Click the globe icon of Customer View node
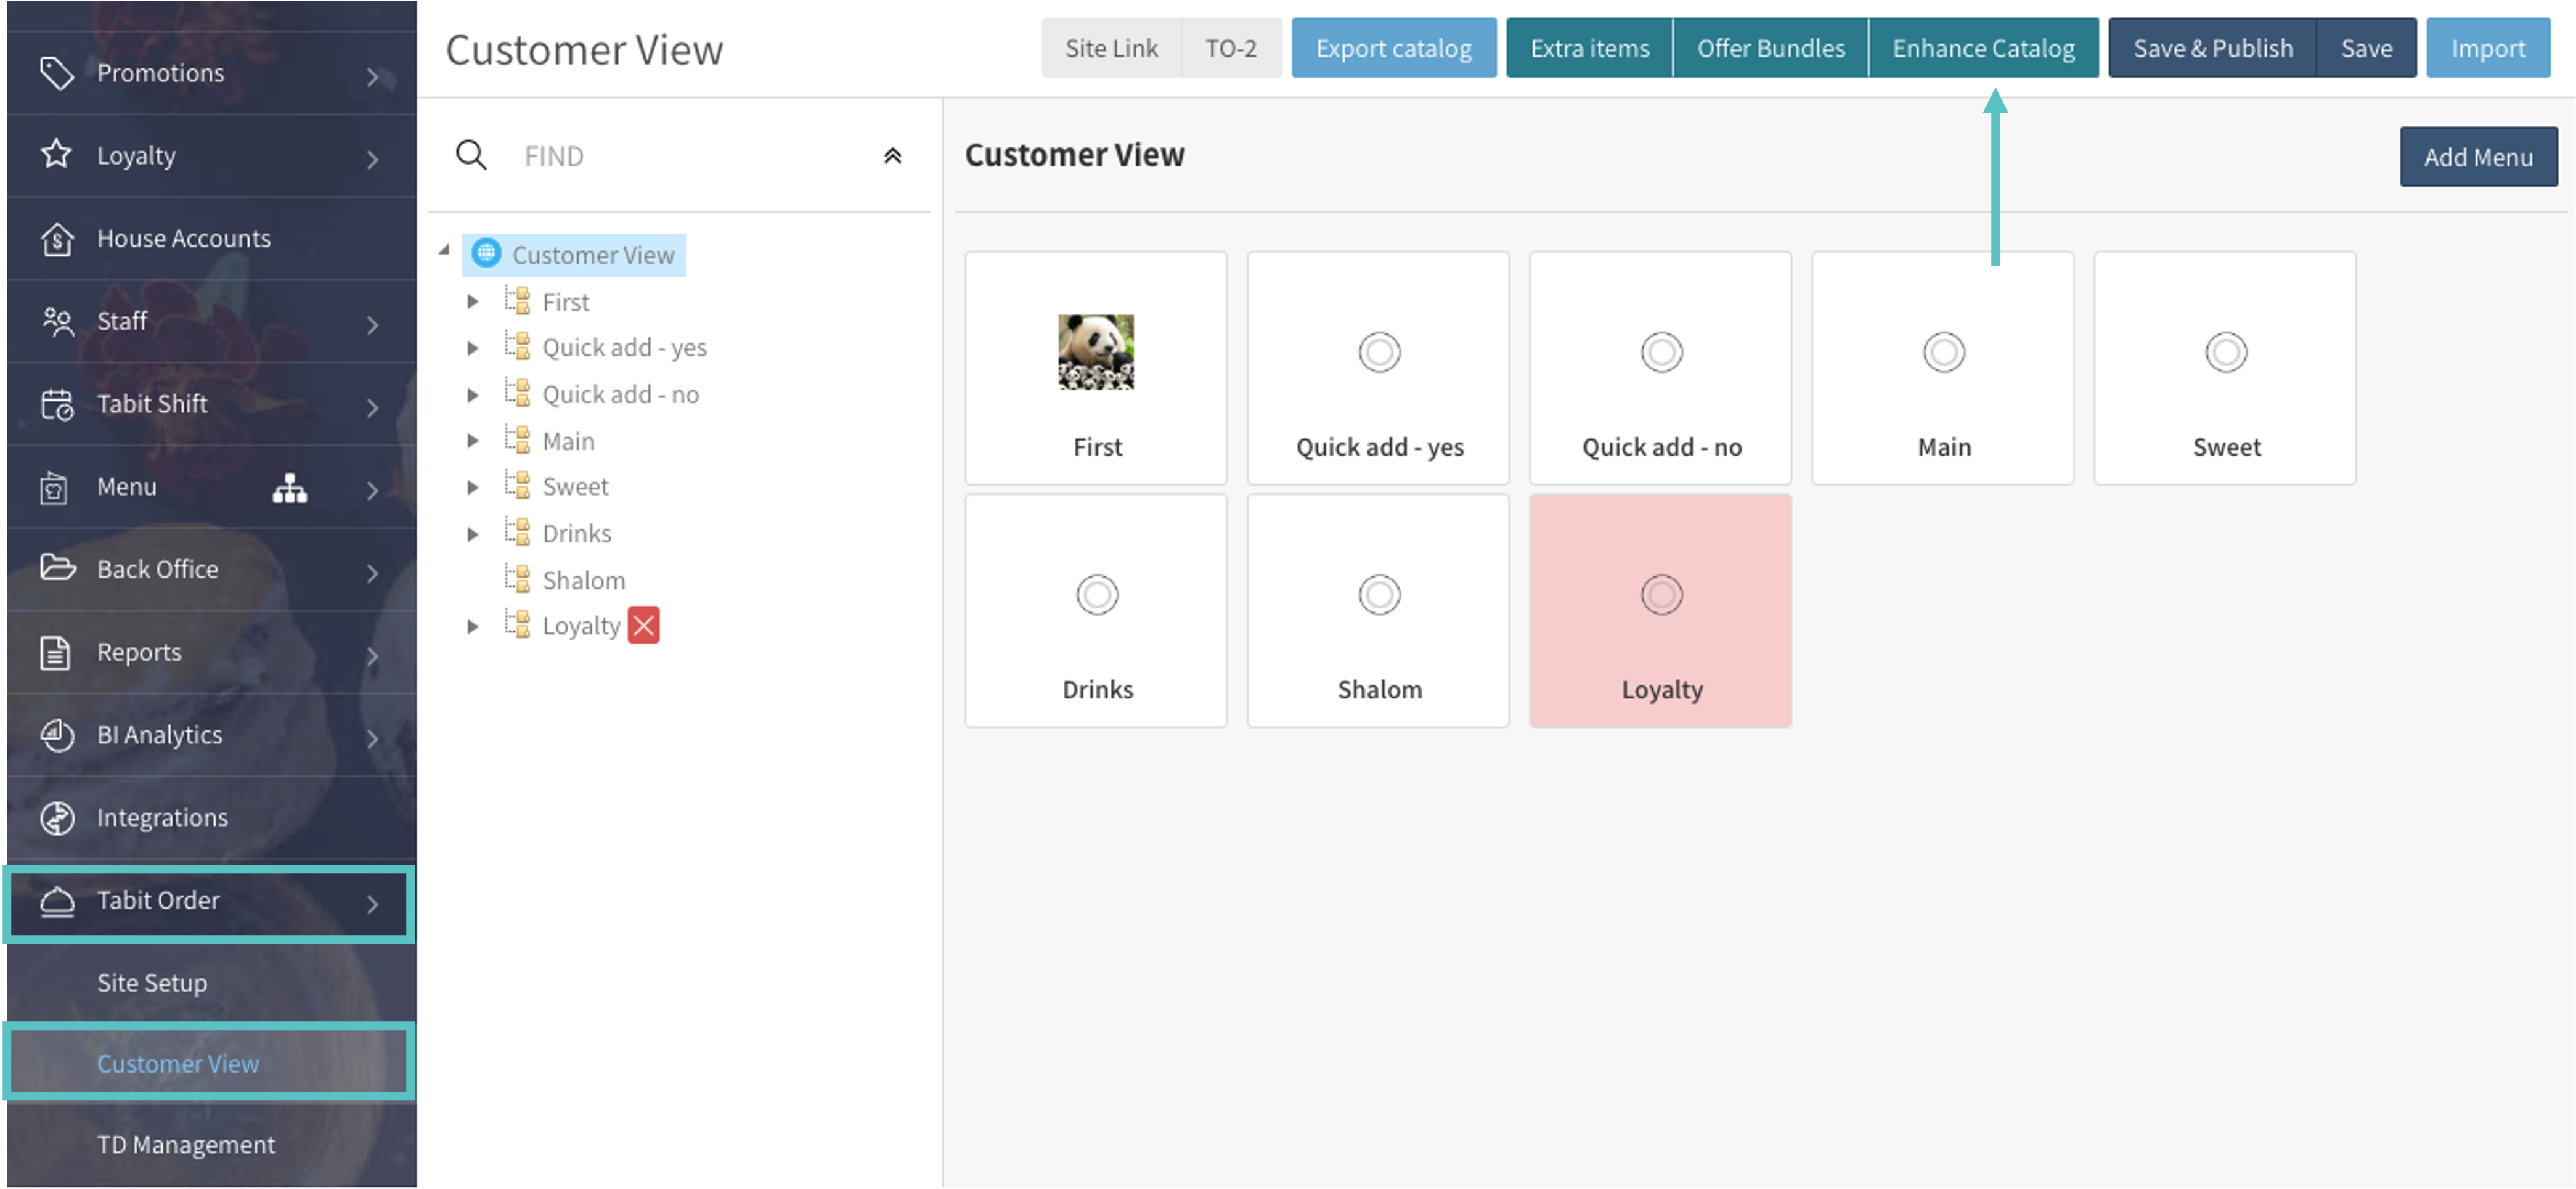The height and width of the screenshot is (1189, 2576). pos(486,254)
